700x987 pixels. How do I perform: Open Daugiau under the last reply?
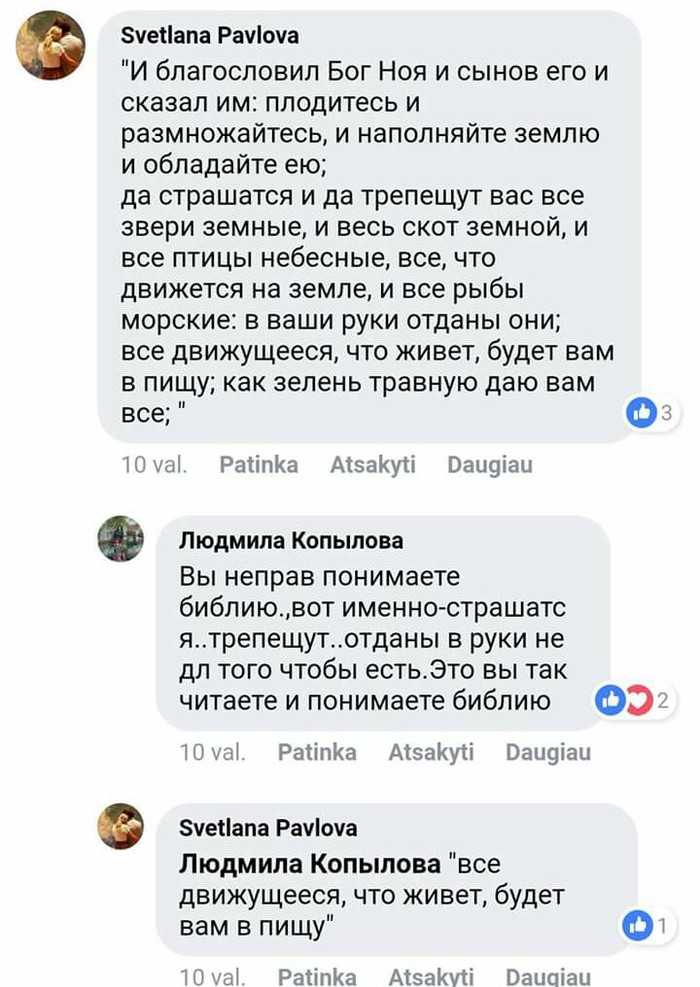548,976
